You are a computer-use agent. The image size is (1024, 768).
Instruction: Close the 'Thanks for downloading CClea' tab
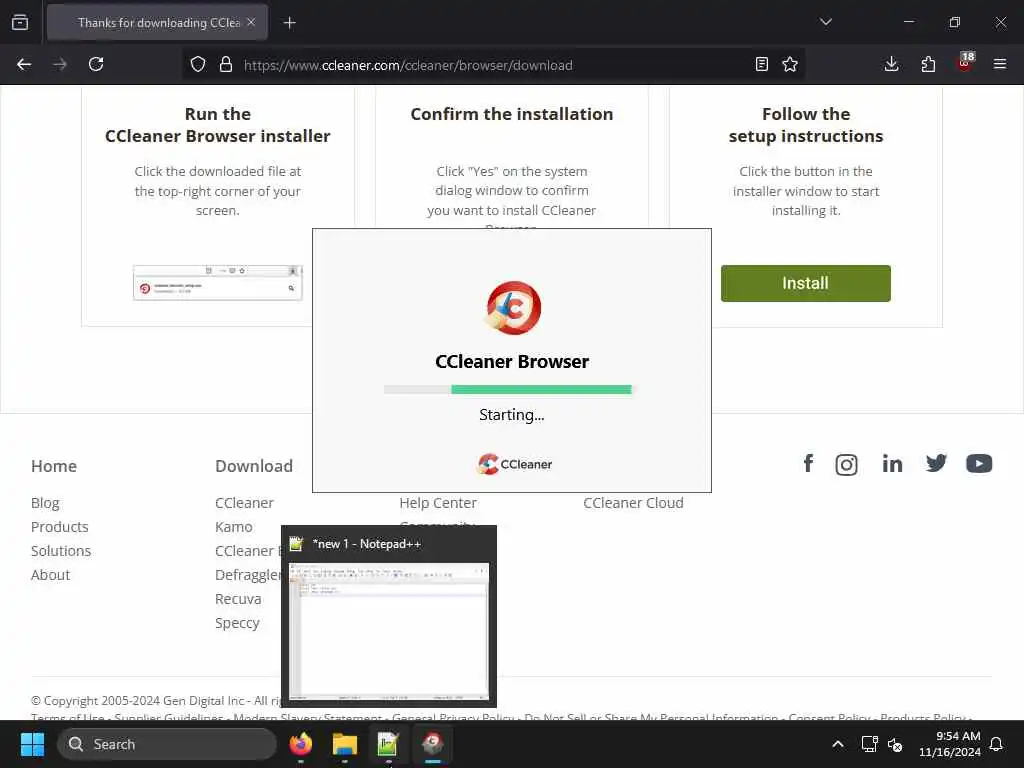point(251,22)
